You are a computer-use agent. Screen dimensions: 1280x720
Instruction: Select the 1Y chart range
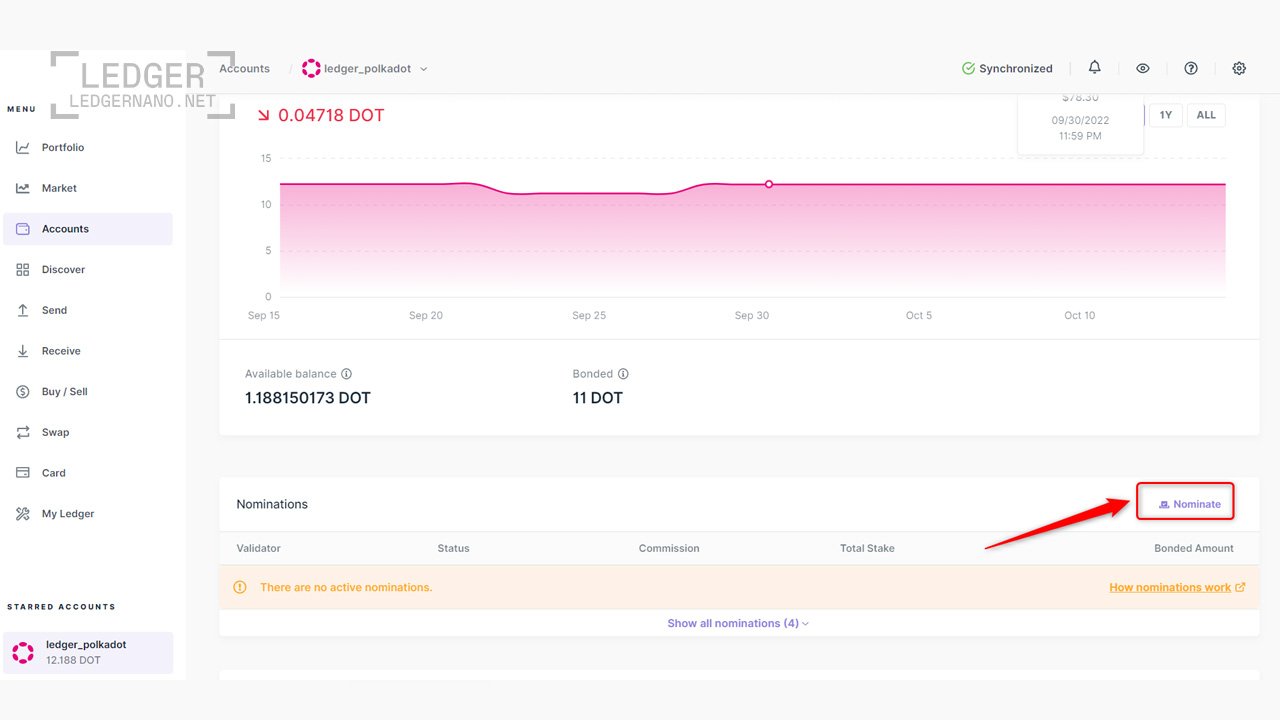point(1166,115)
